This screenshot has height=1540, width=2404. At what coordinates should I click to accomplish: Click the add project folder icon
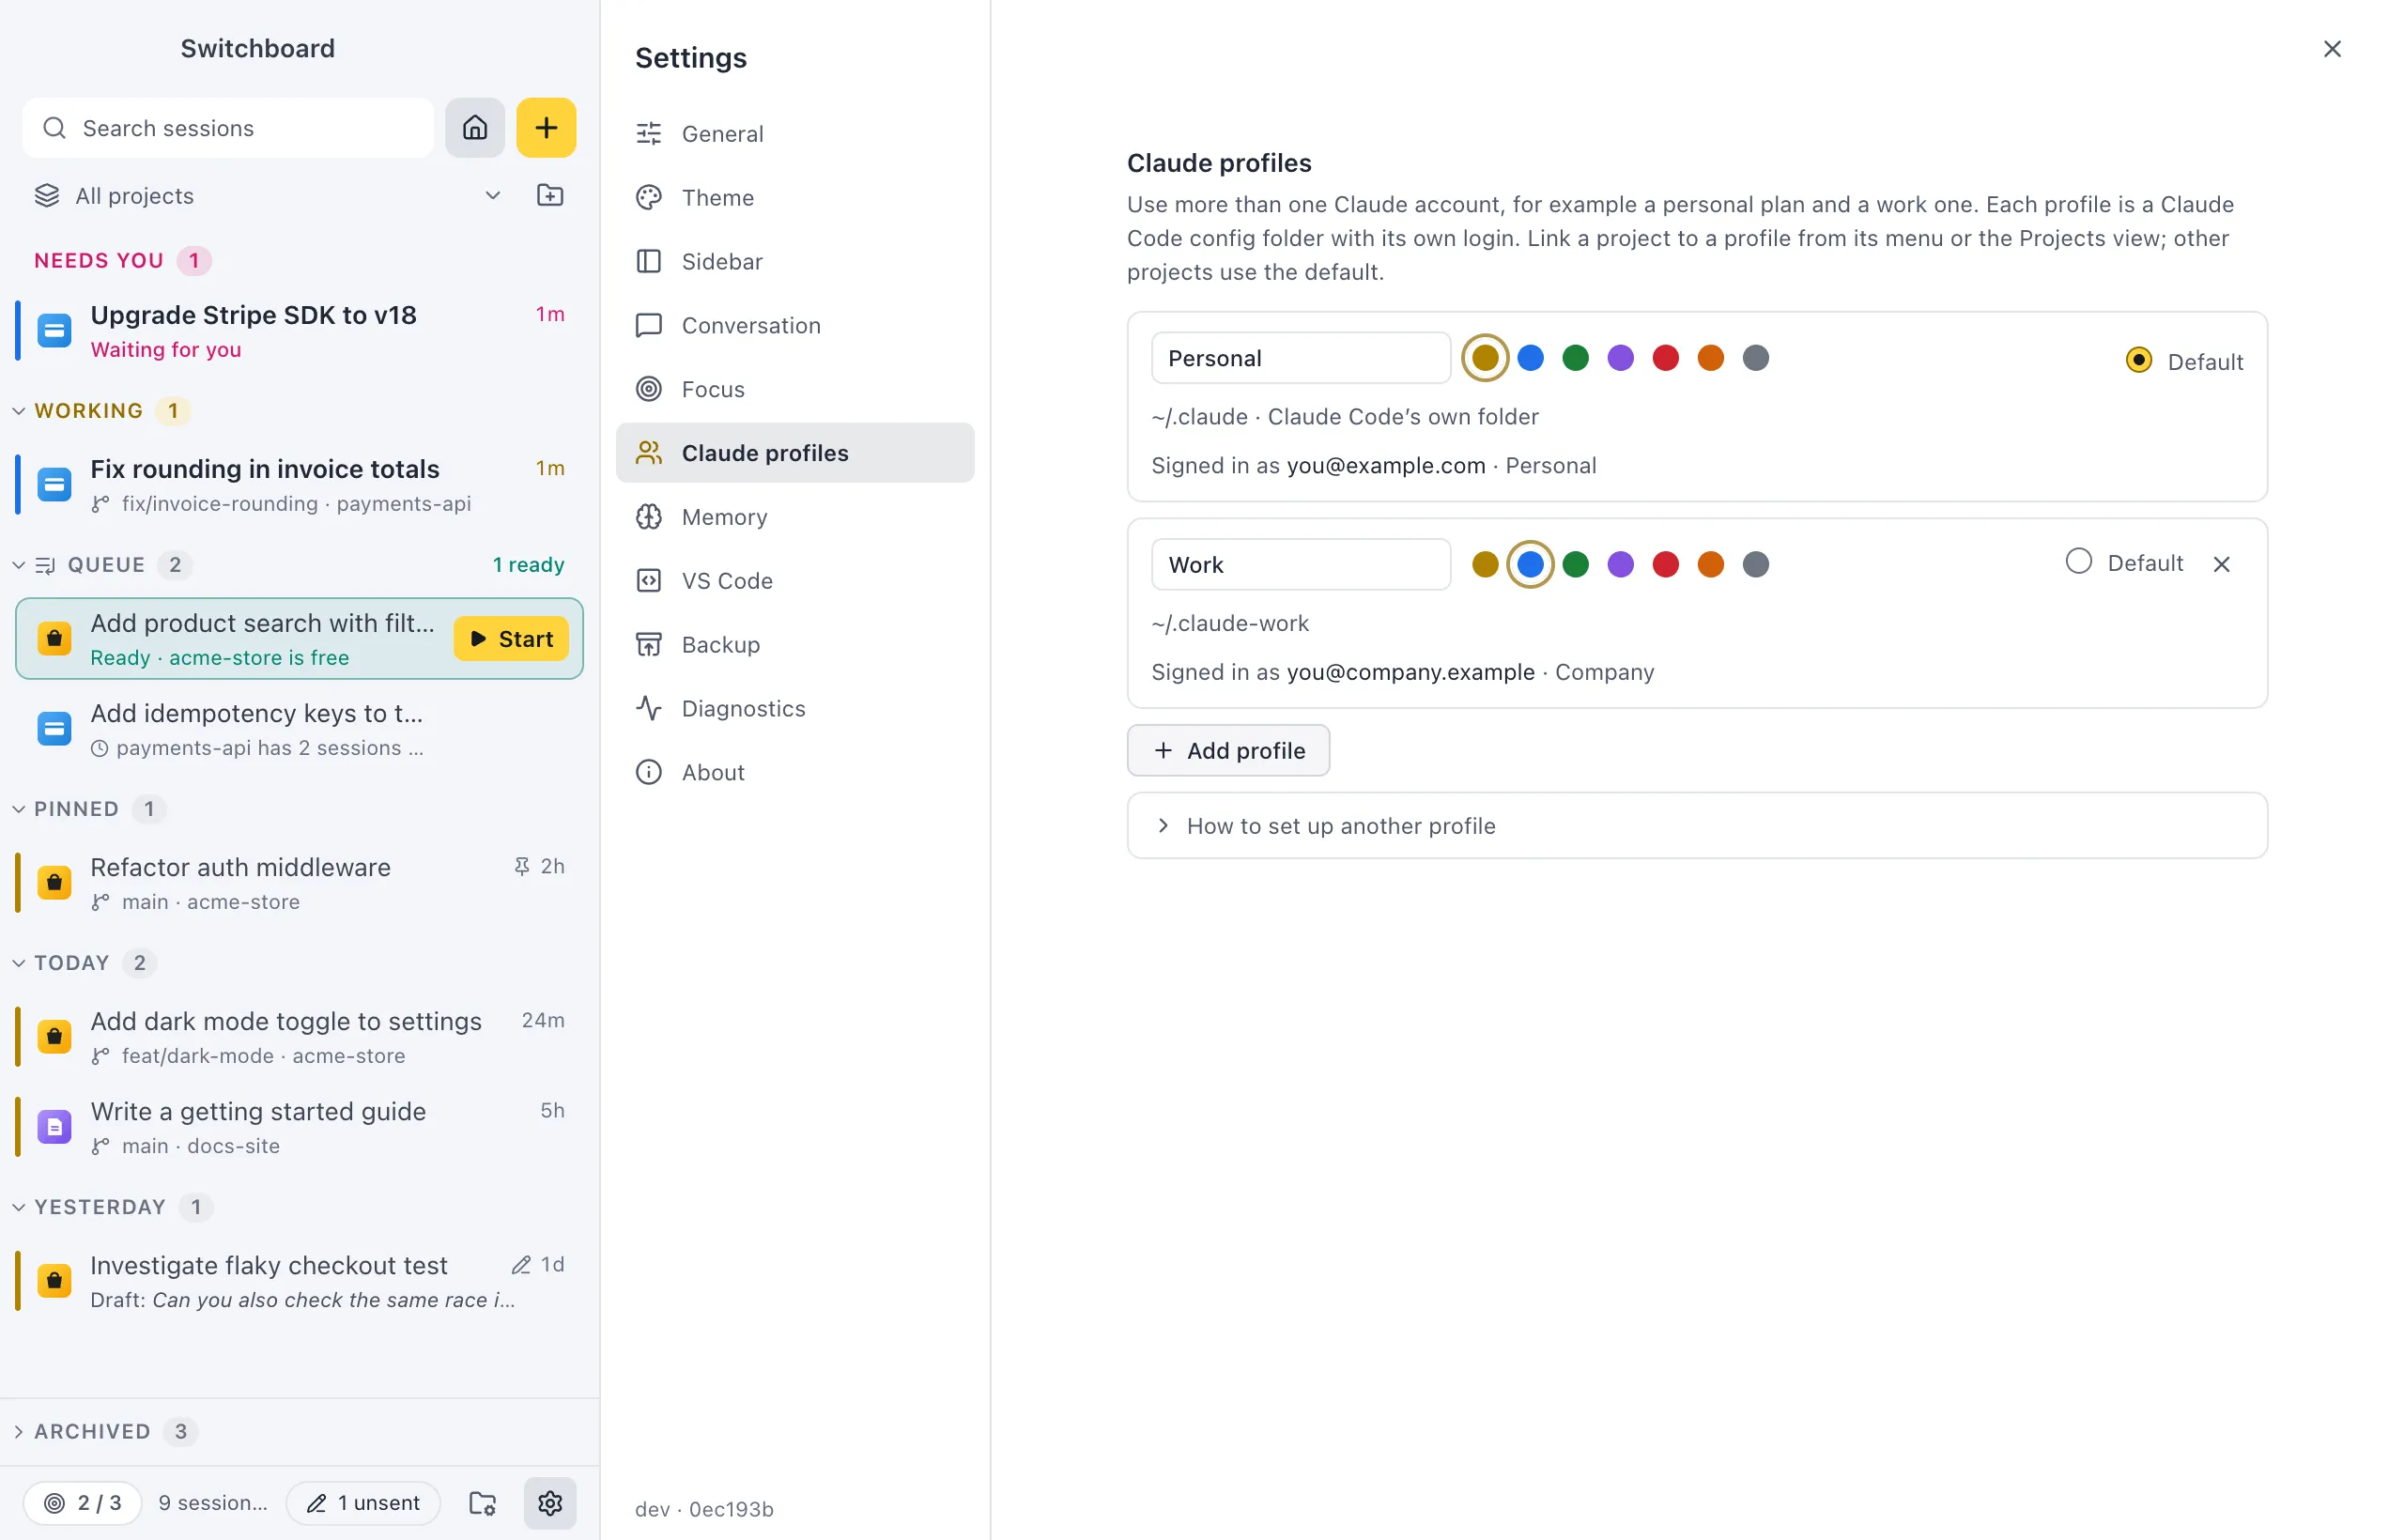(x=550, y=195)
